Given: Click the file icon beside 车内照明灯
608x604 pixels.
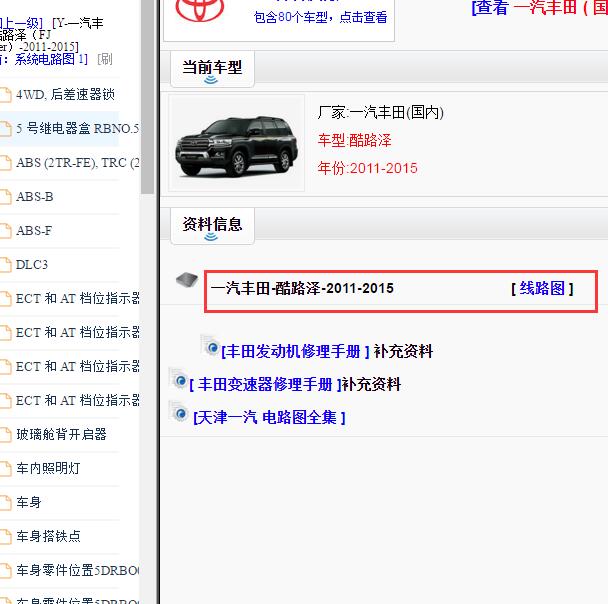Looking at the screenshot, I should click(5, 468).
